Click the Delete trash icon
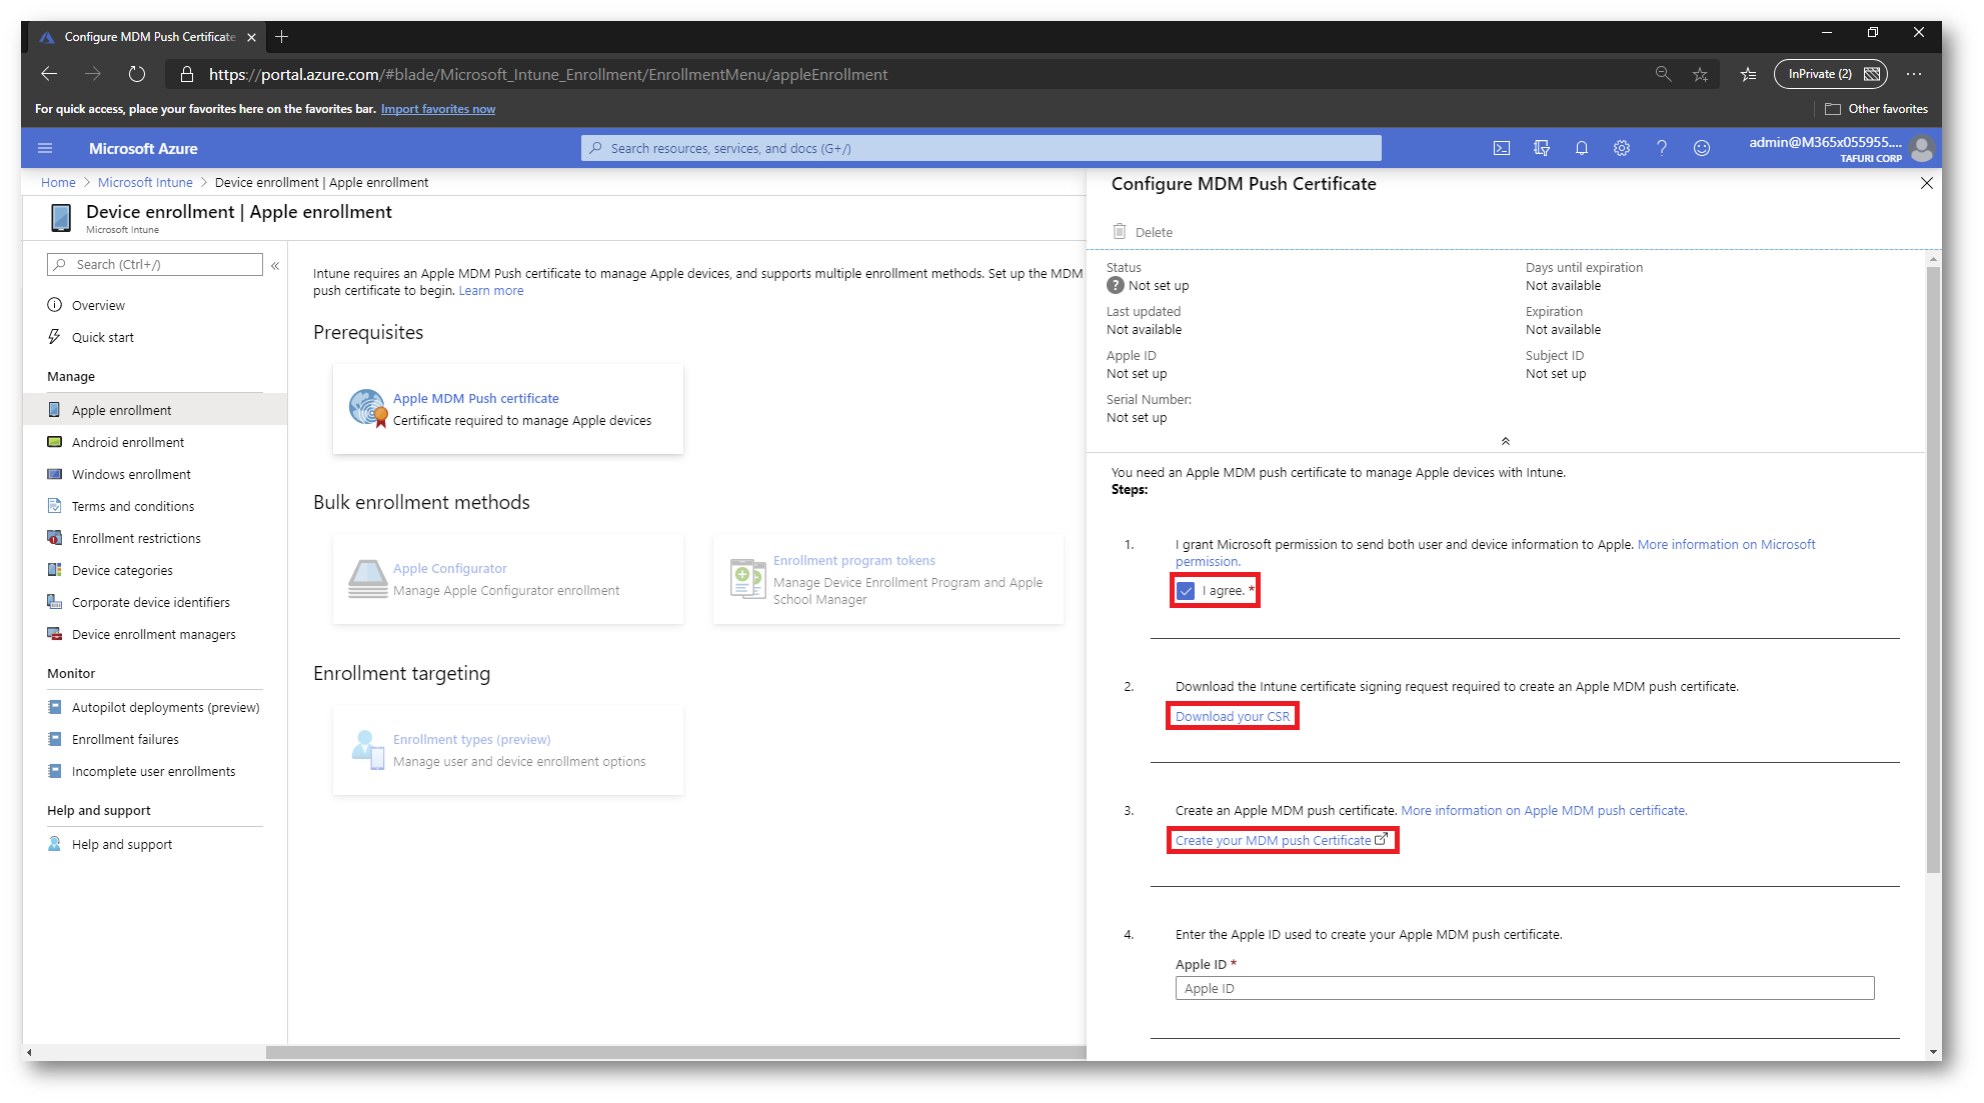Screen dimensions: 1984x1103 pyautogui.click(x=1119, y=231)
